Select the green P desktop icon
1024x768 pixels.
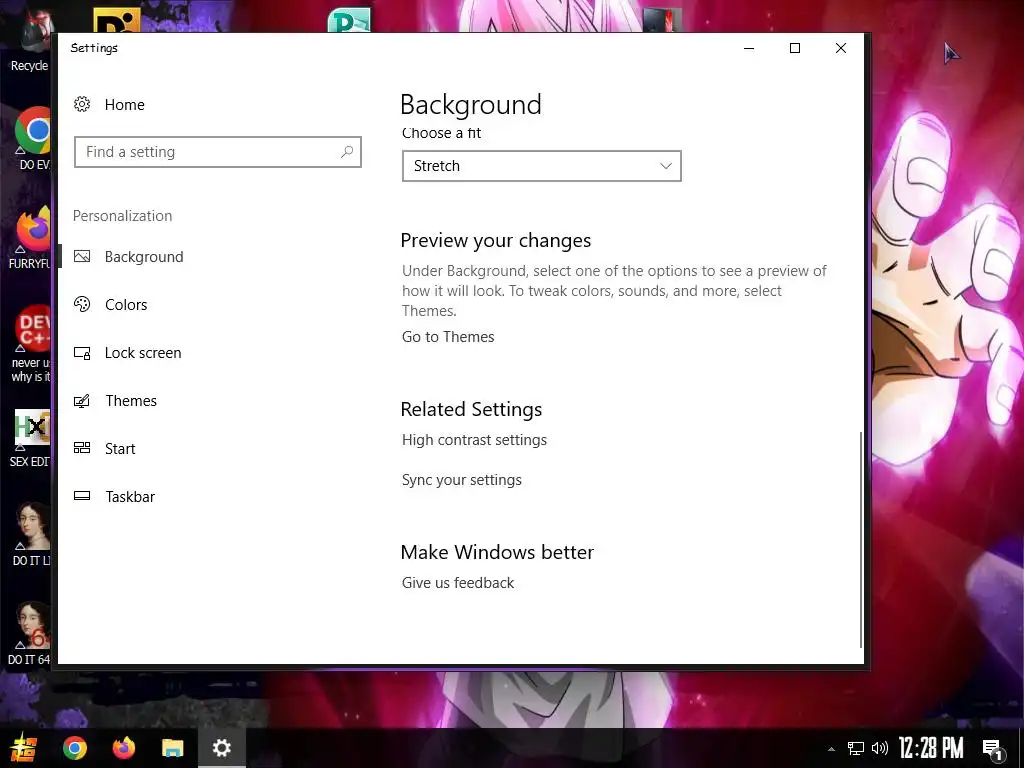pos(349,21)
